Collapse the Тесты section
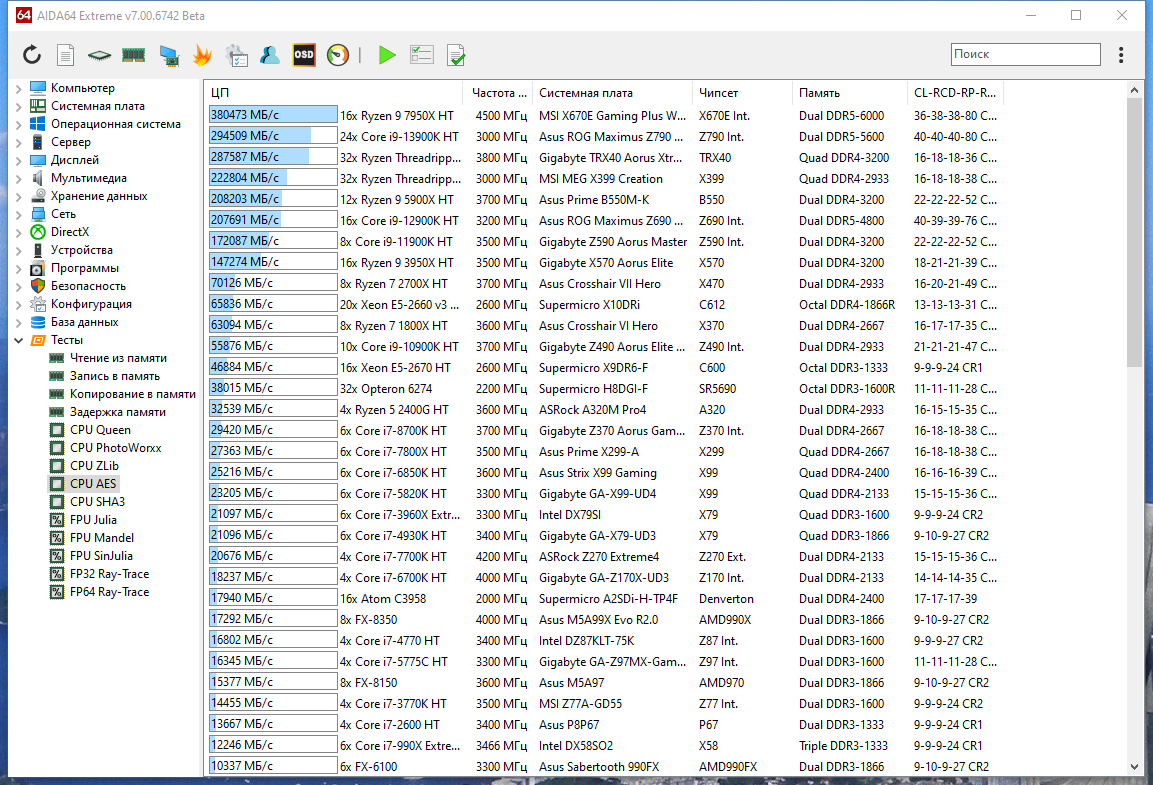Screen dimensions: 1153x785 pyautogui.click(x=18, y=339)
